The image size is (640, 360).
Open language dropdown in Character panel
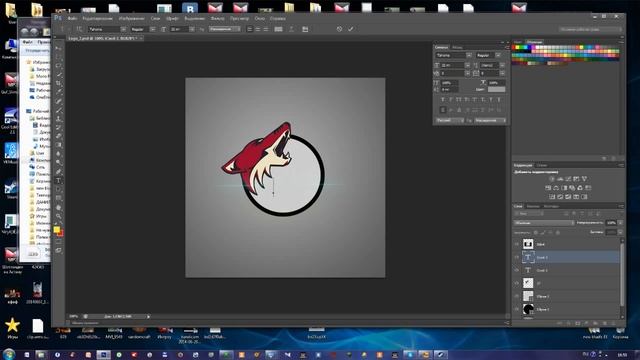tap(449, 120)
